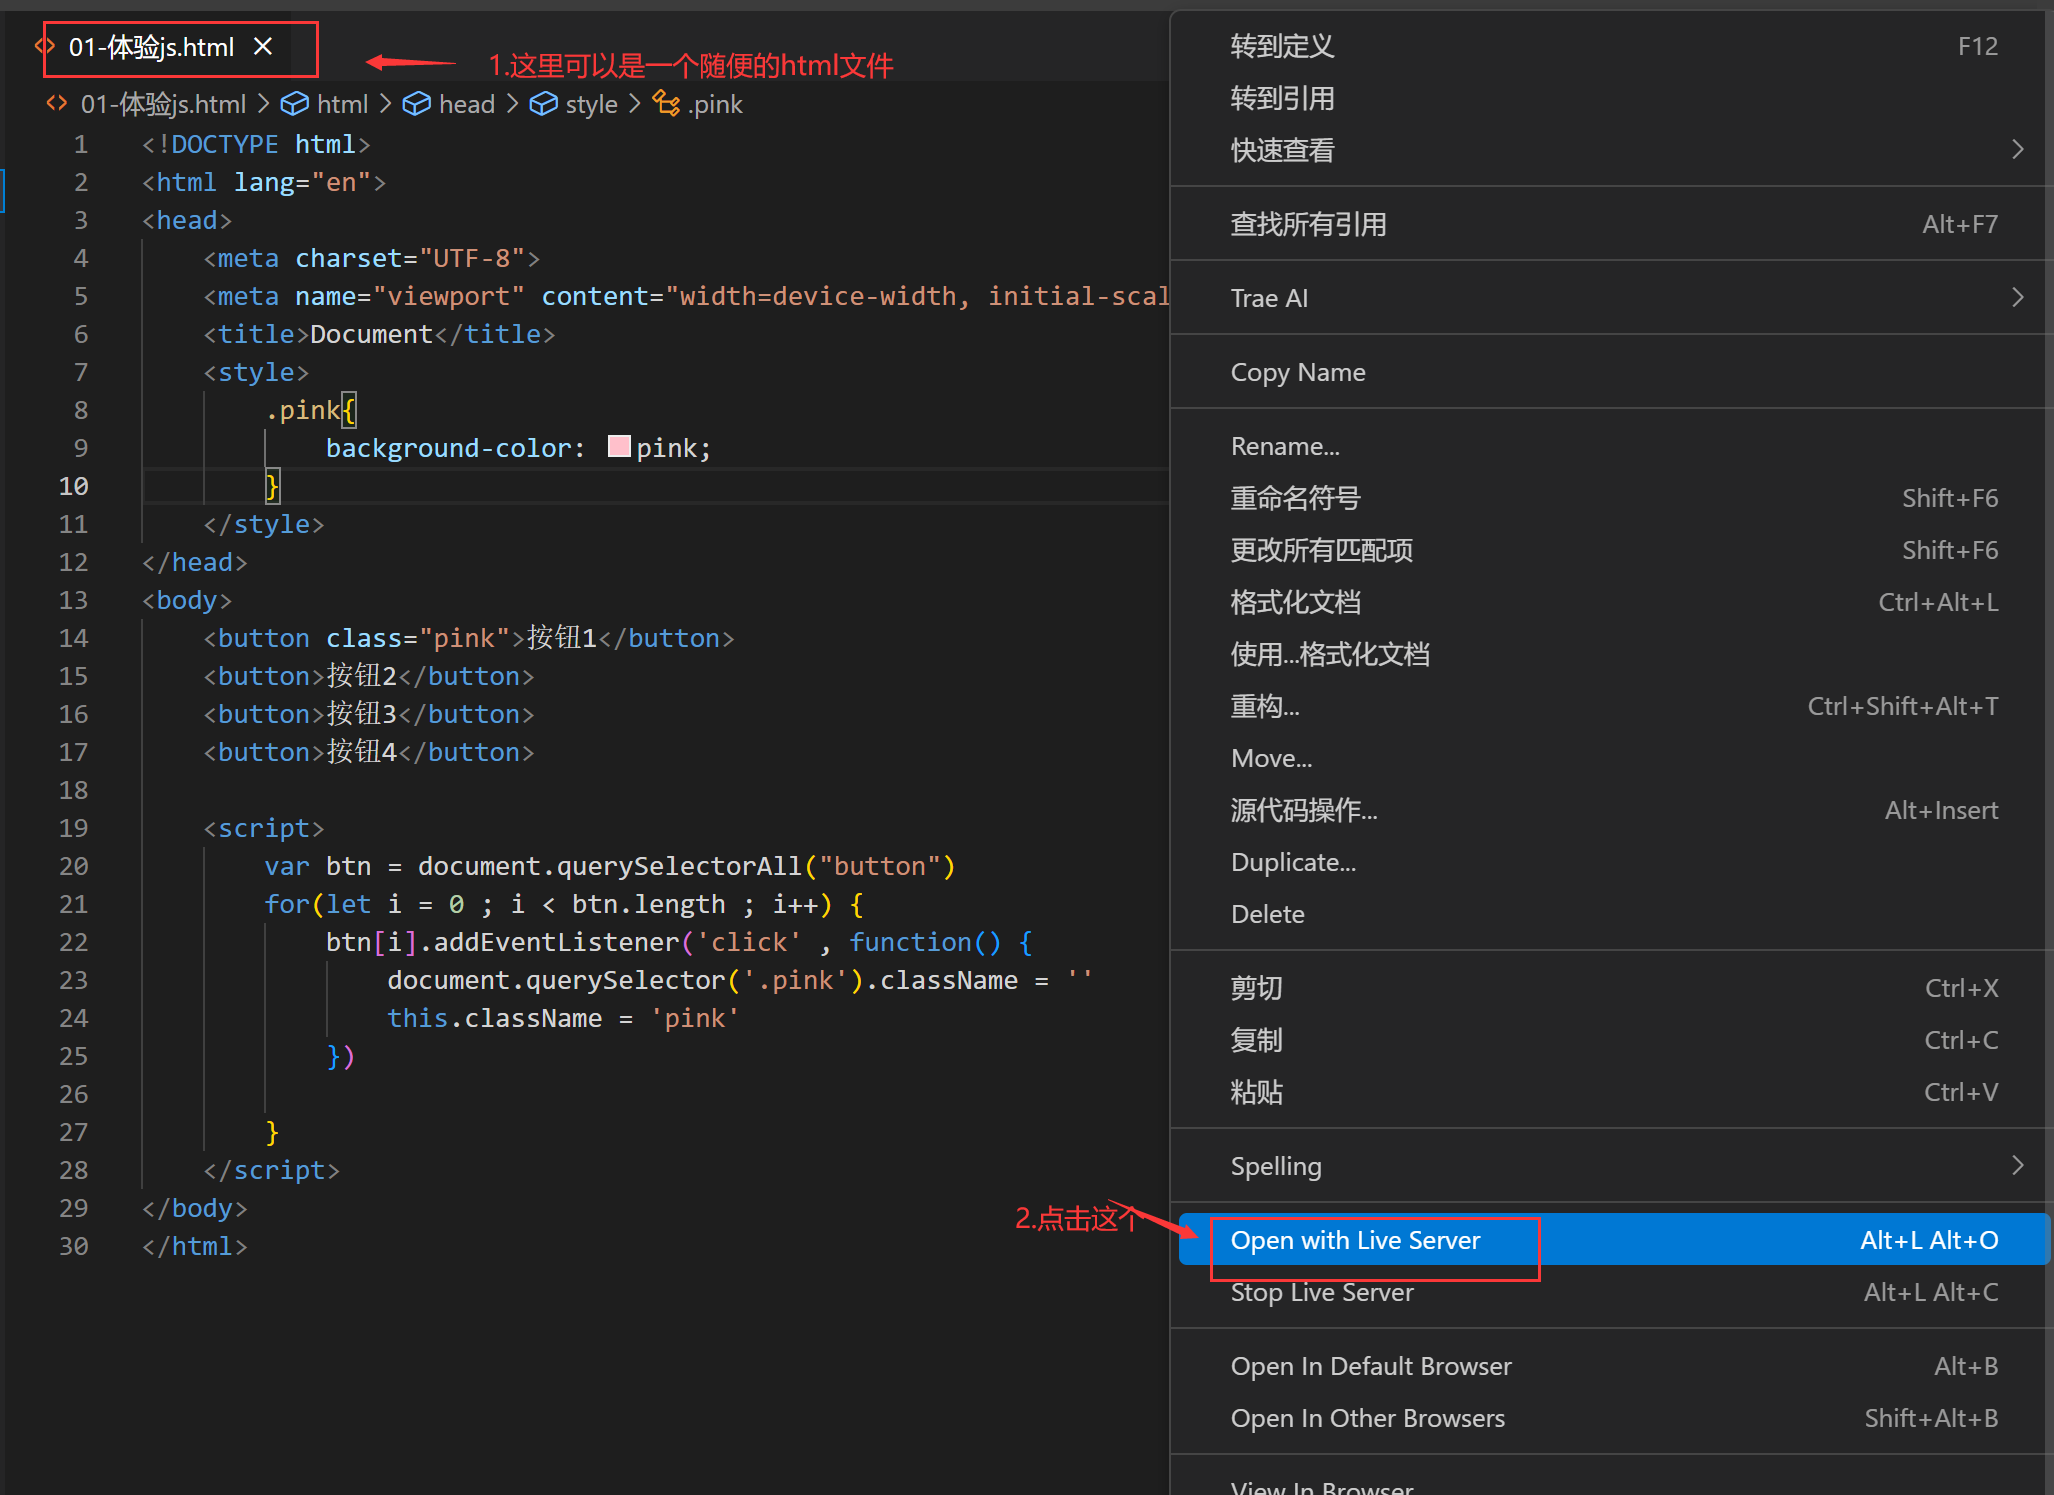Click Open In Default Browser

1370,1366
